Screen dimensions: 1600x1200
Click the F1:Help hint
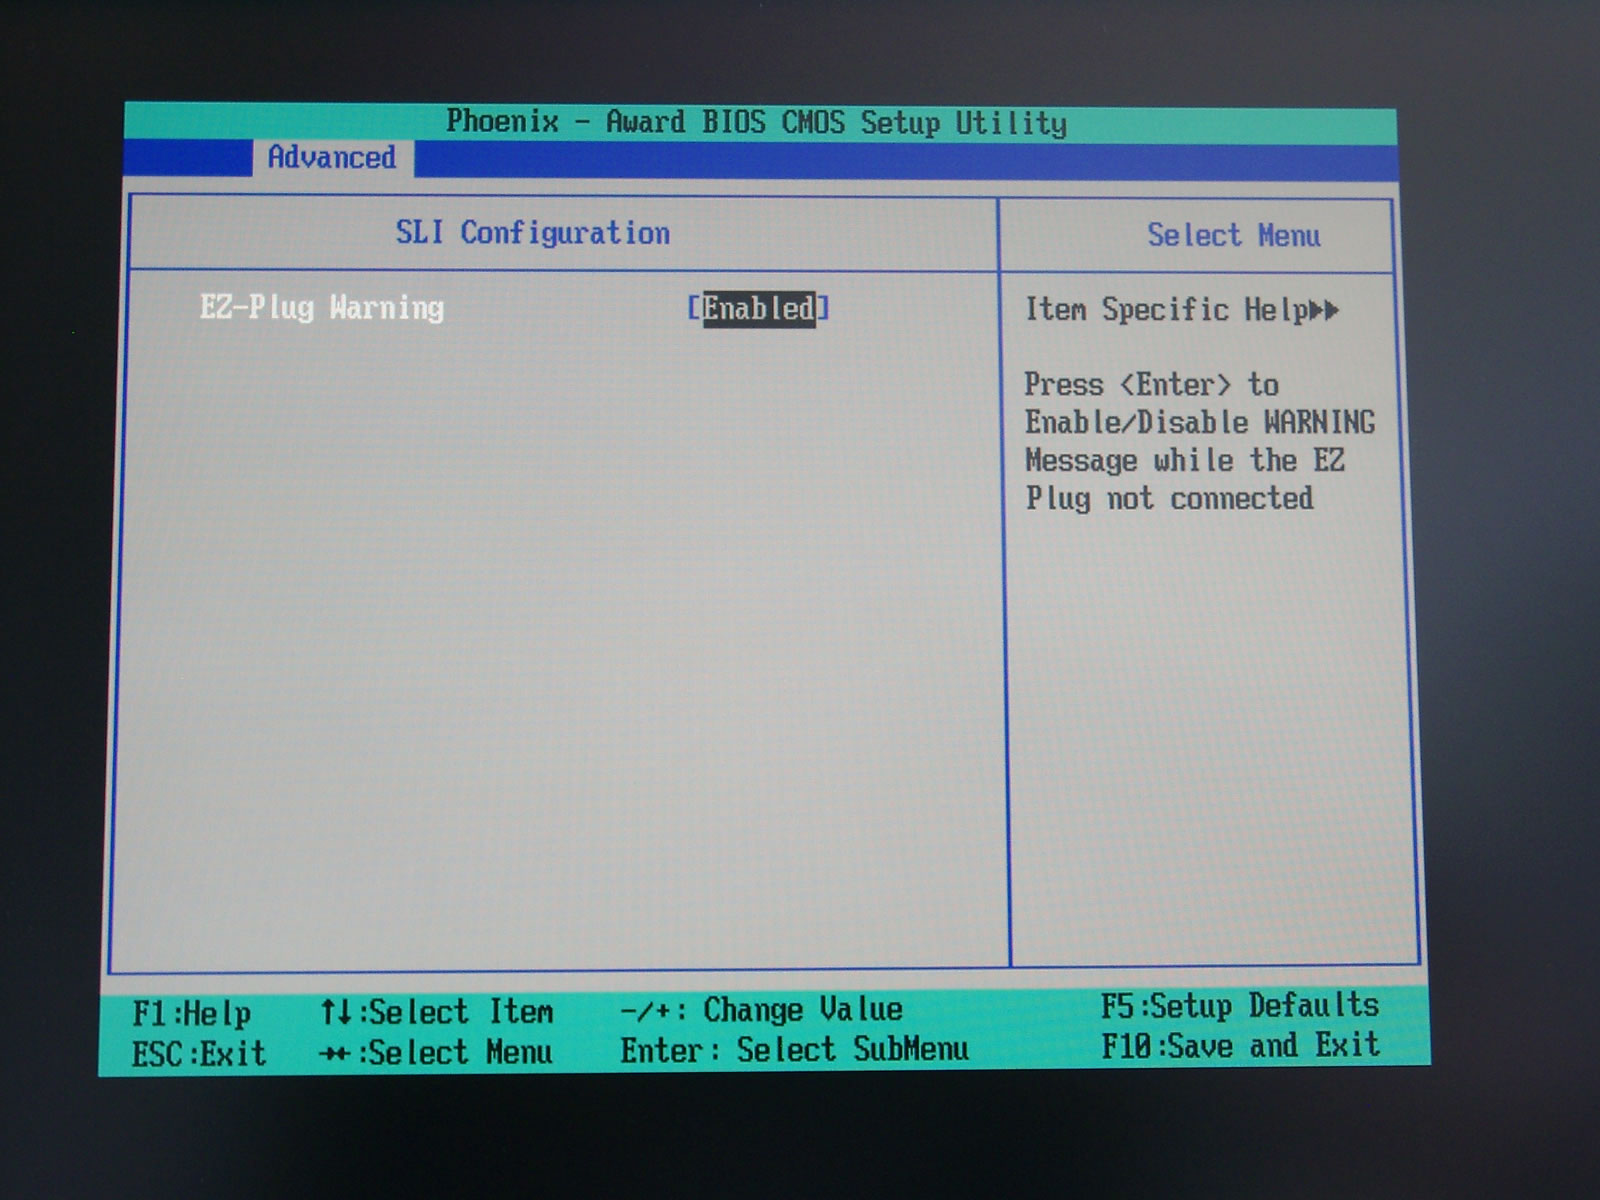click(192, 1014)
